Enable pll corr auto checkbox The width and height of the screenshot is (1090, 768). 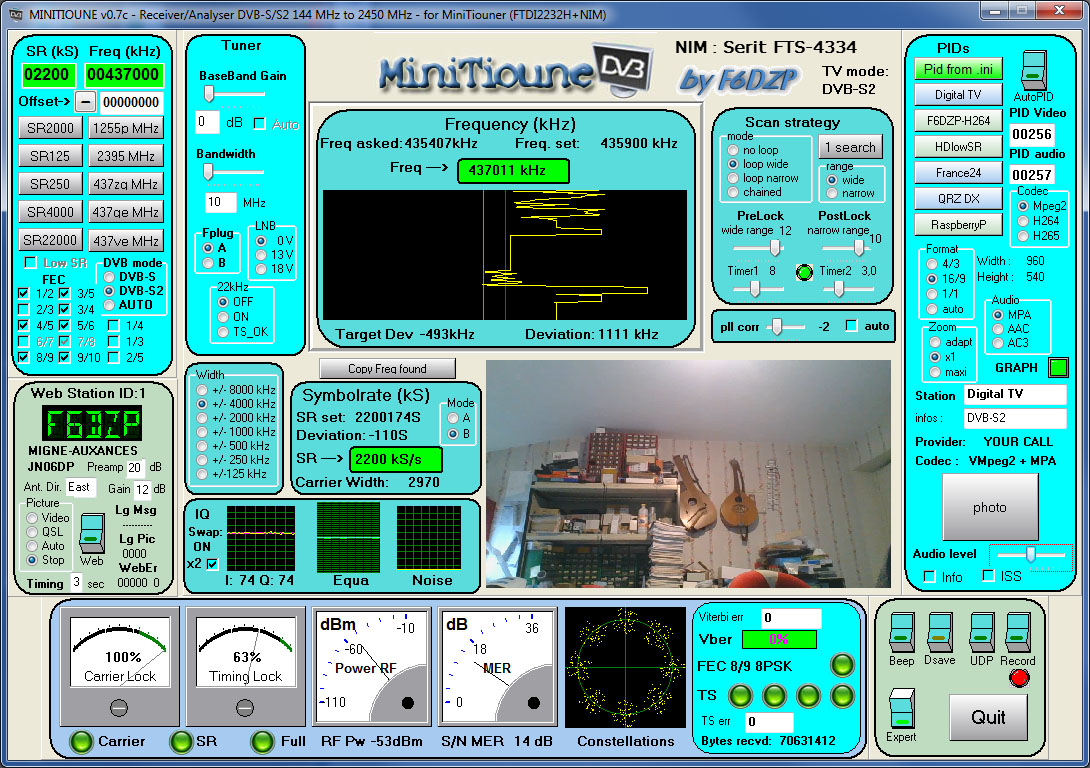pyautogui.click(x=851, y=326)
